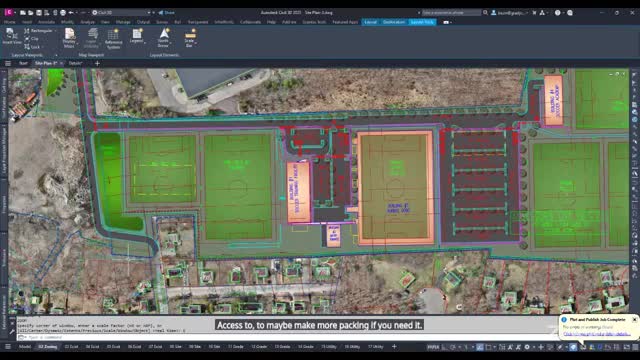This screenshot has width=640, height=360.
Task: Click the plot and publish details link
Action: tap(596, 334)
